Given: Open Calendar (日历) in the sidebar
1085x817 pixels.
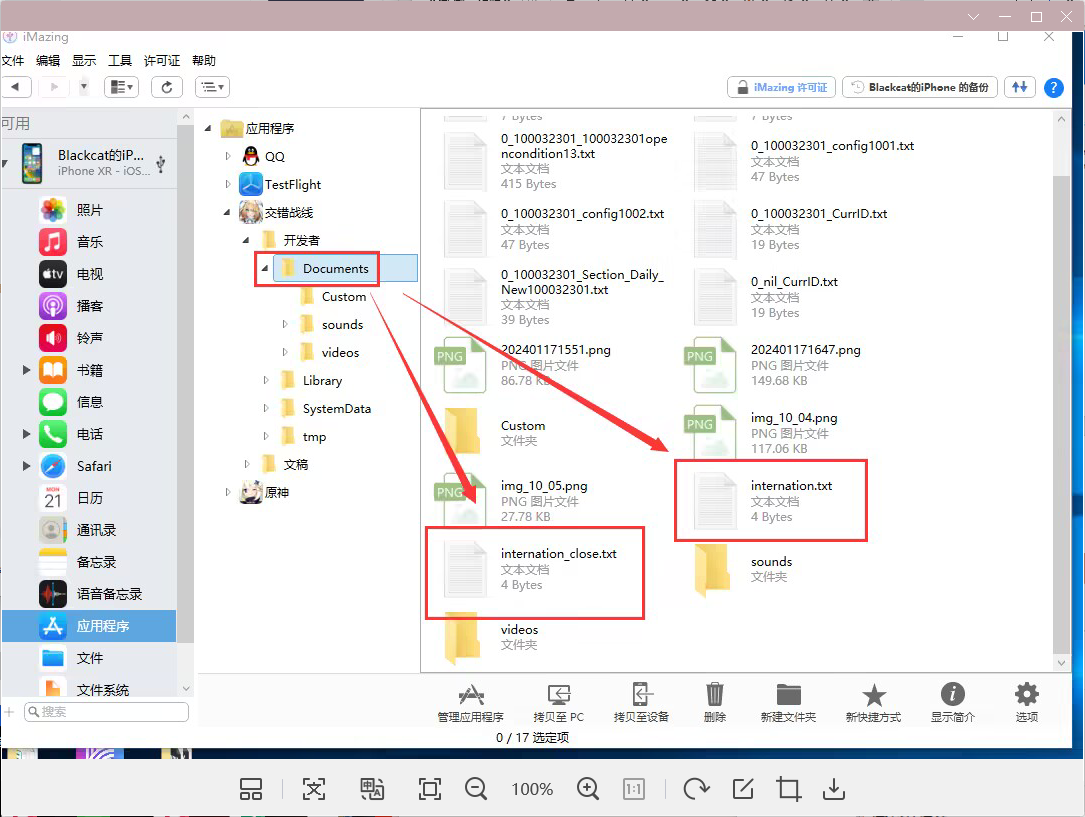Looking at the screenshot, I should click(89, 498).
